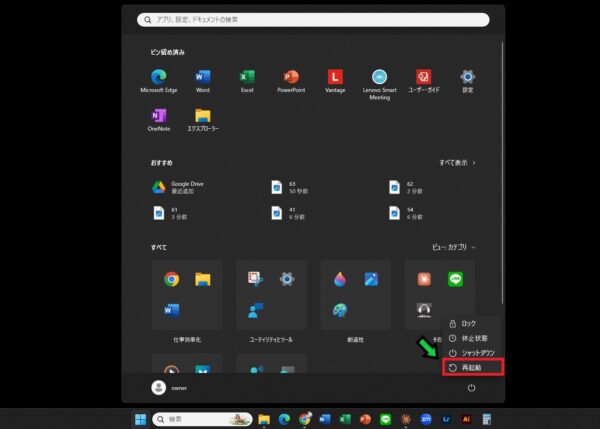Expand すべて表示 recommended list

457,163
